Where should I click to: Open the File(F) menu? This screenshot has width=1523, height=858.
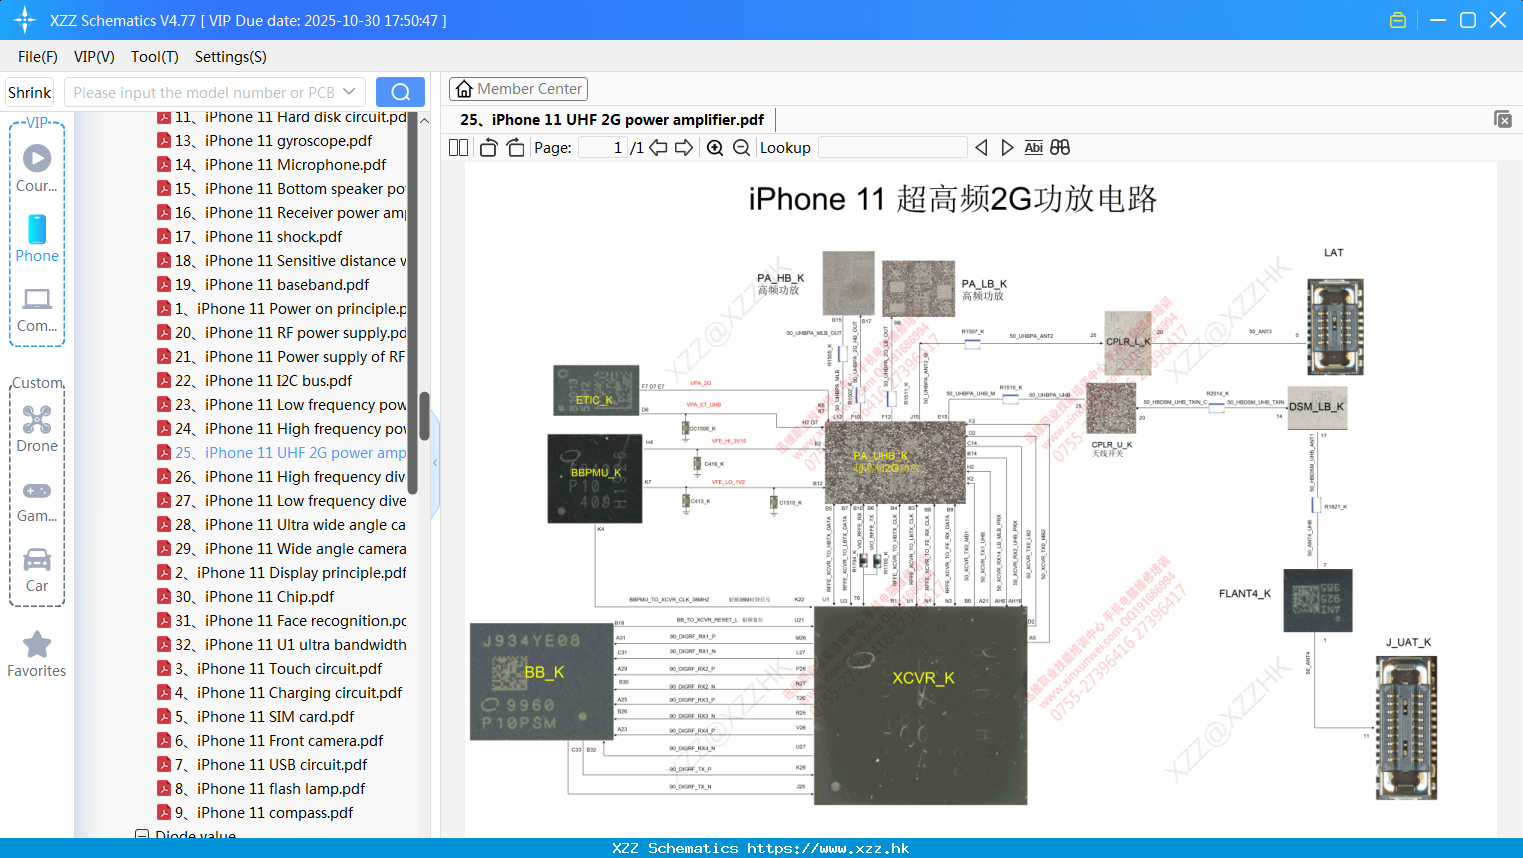(x=38, y=57)
